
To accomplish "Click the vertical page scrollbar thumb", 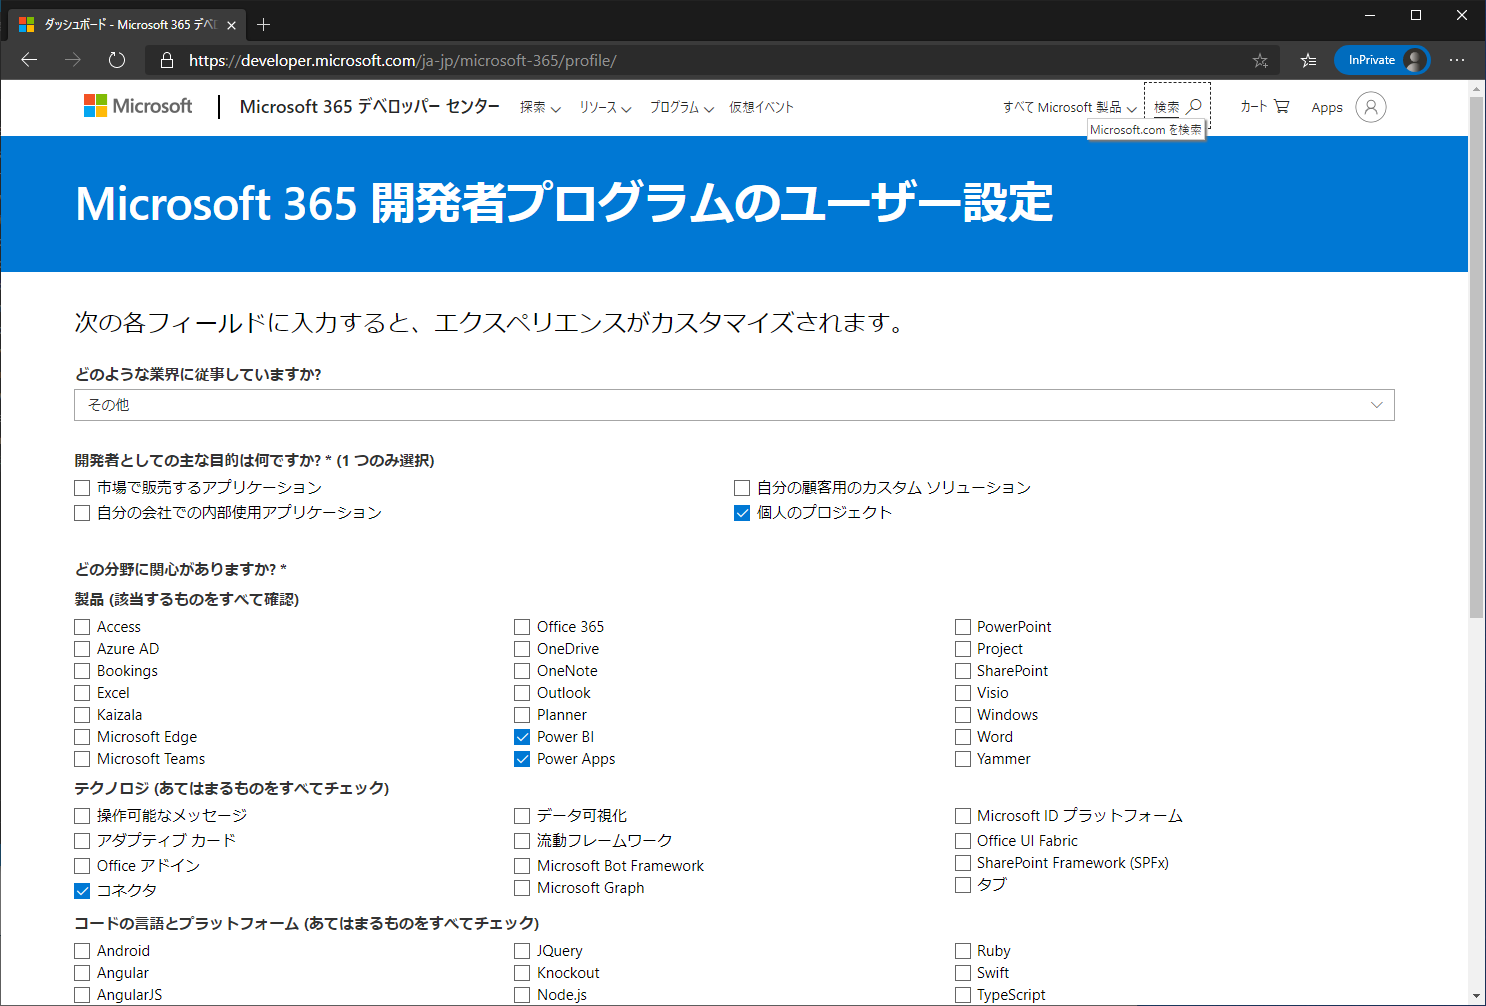I will [1476, 357].
